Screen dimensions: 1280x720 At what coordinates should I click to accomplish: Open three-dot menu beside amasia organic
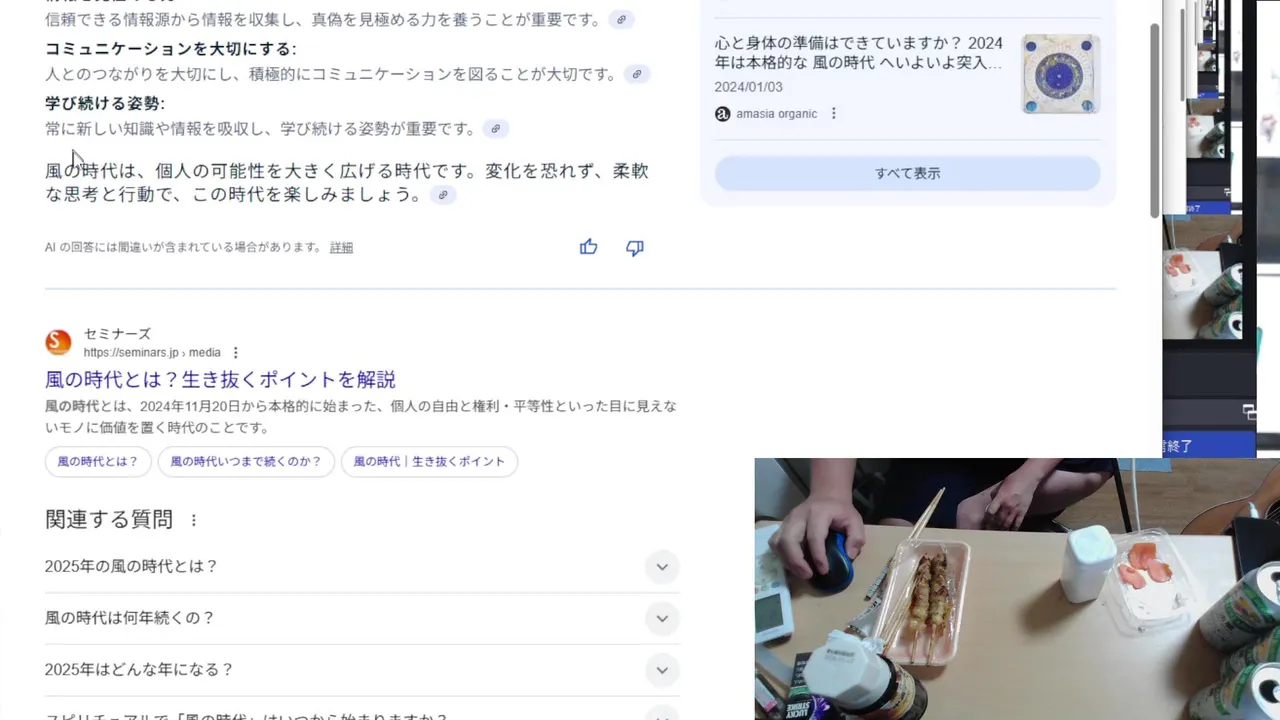(x=834, y=114)
